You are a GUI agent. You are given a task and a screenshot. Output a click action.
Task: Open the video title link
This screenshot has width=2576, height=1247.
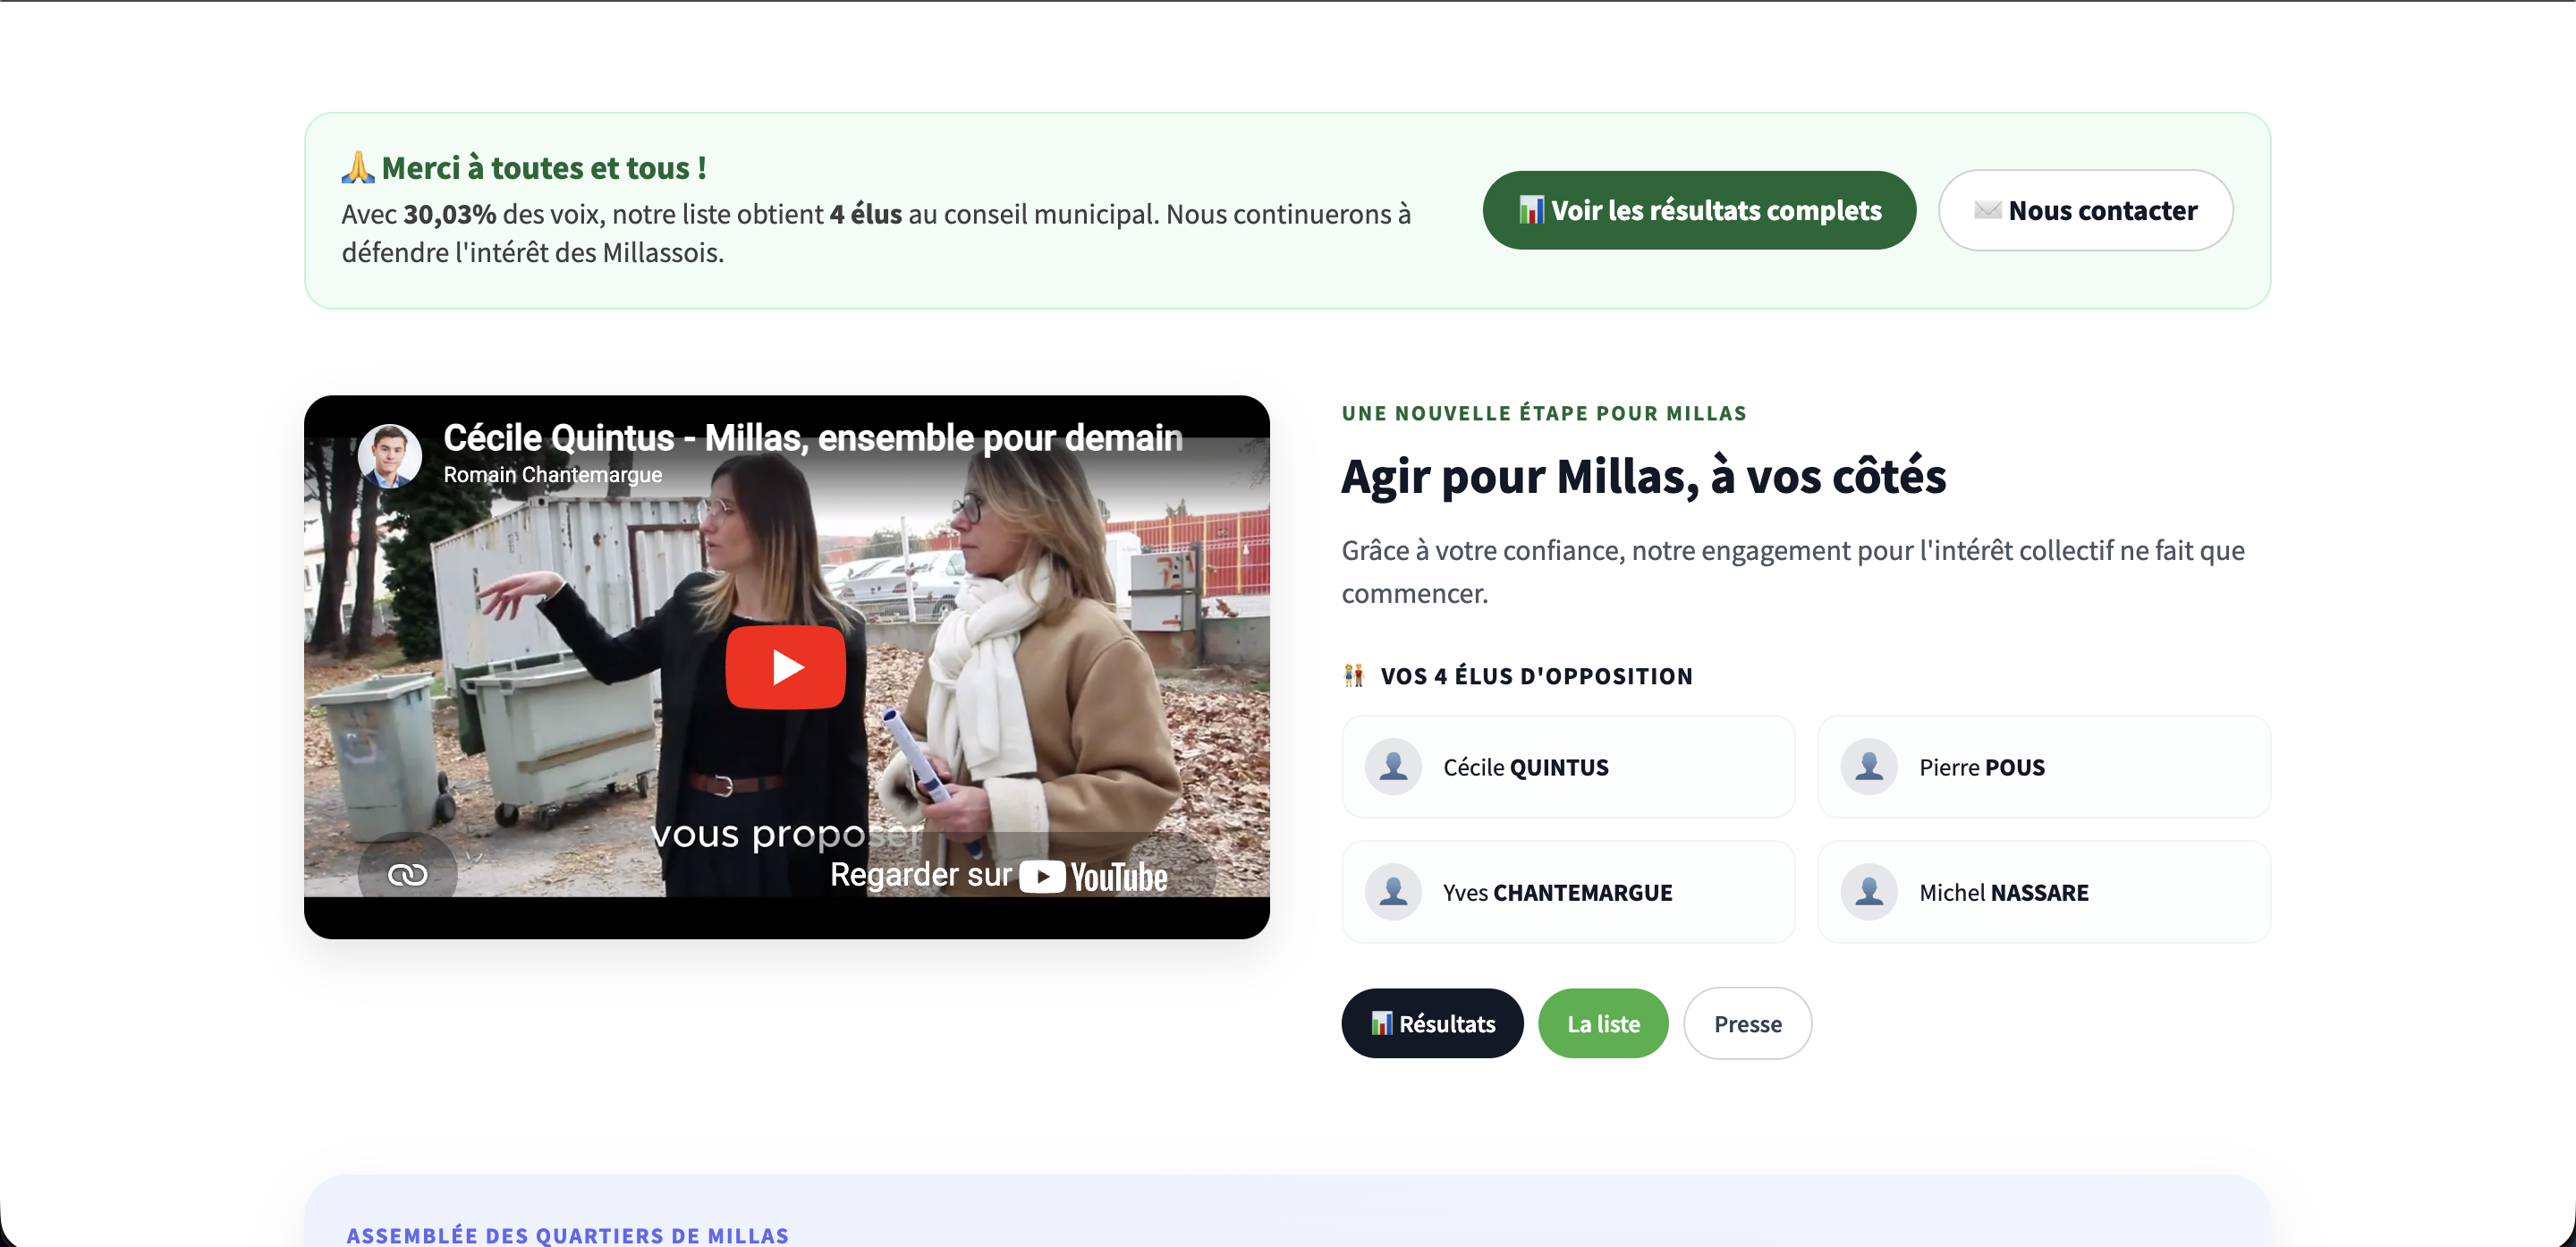click(x=812, y=438)
